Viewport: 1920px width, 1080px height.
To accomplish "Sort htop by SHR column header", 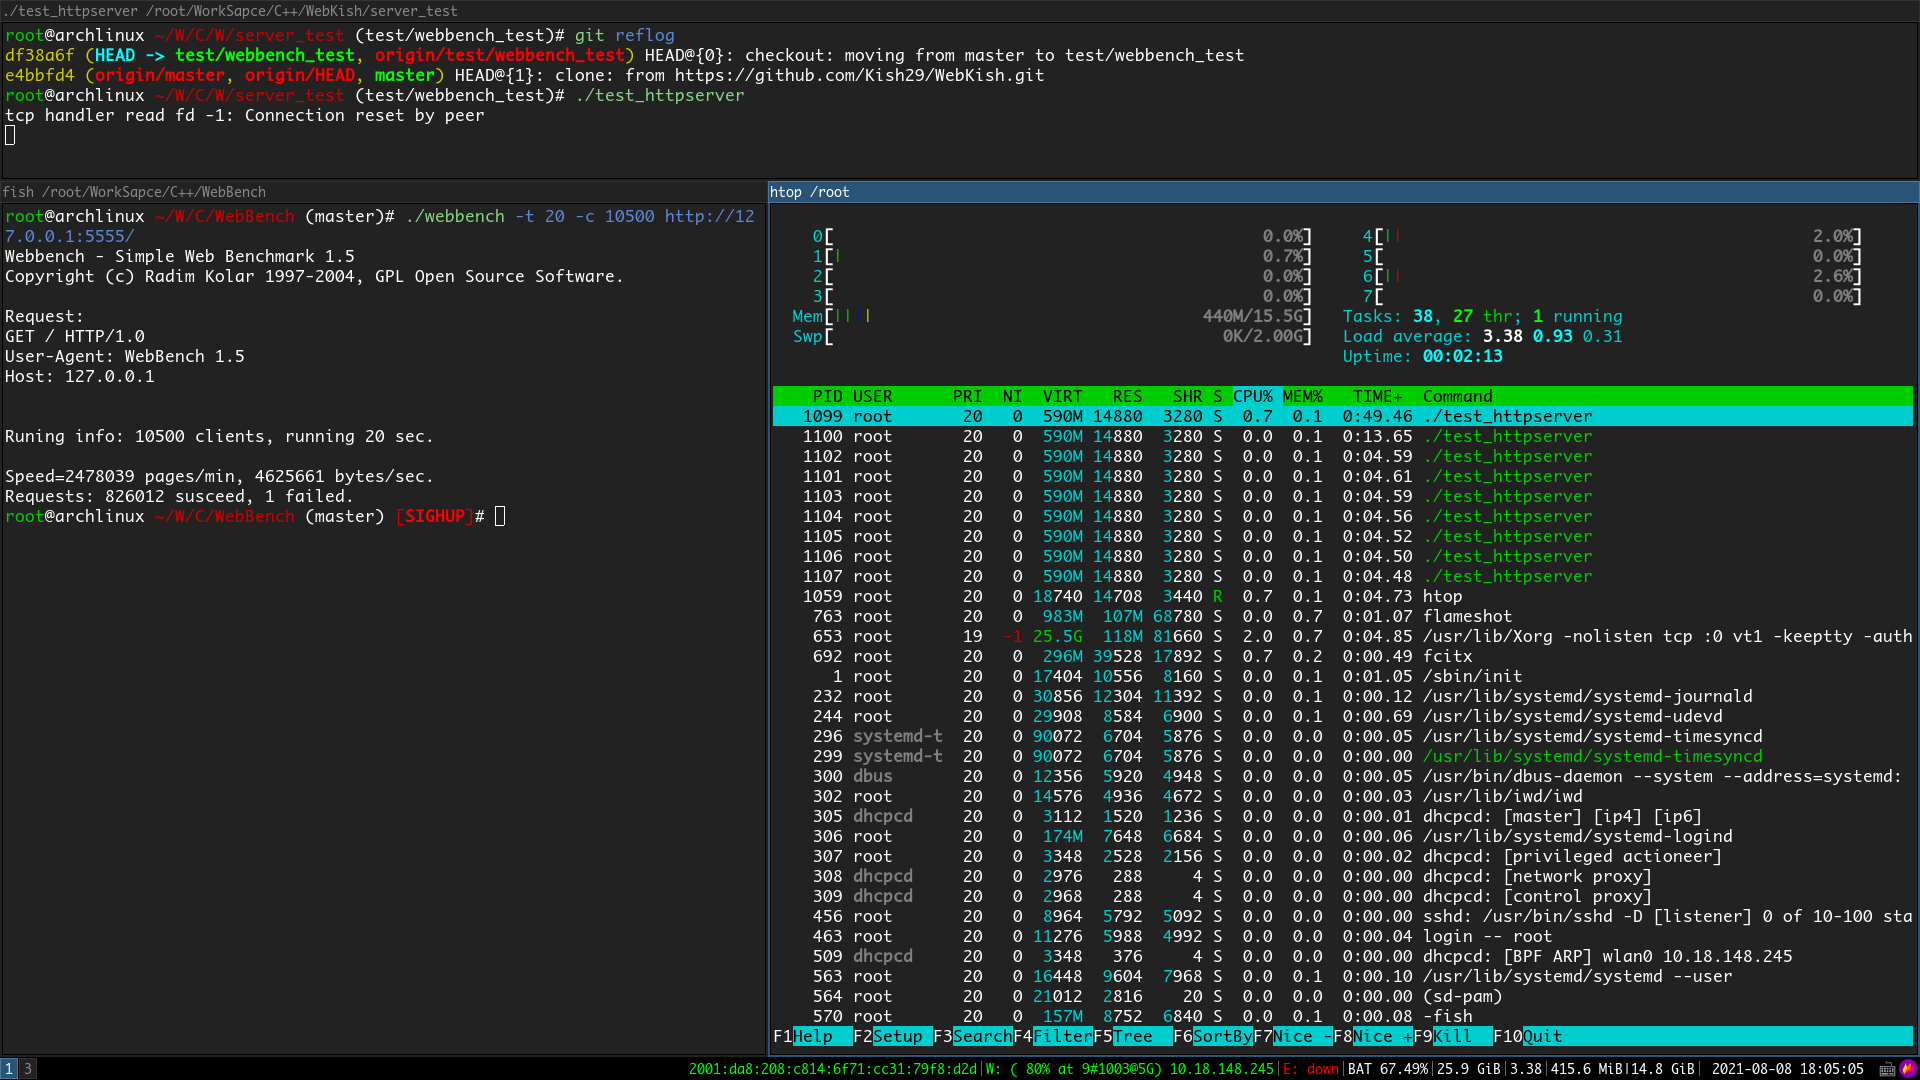I will tap(1187, 396).
